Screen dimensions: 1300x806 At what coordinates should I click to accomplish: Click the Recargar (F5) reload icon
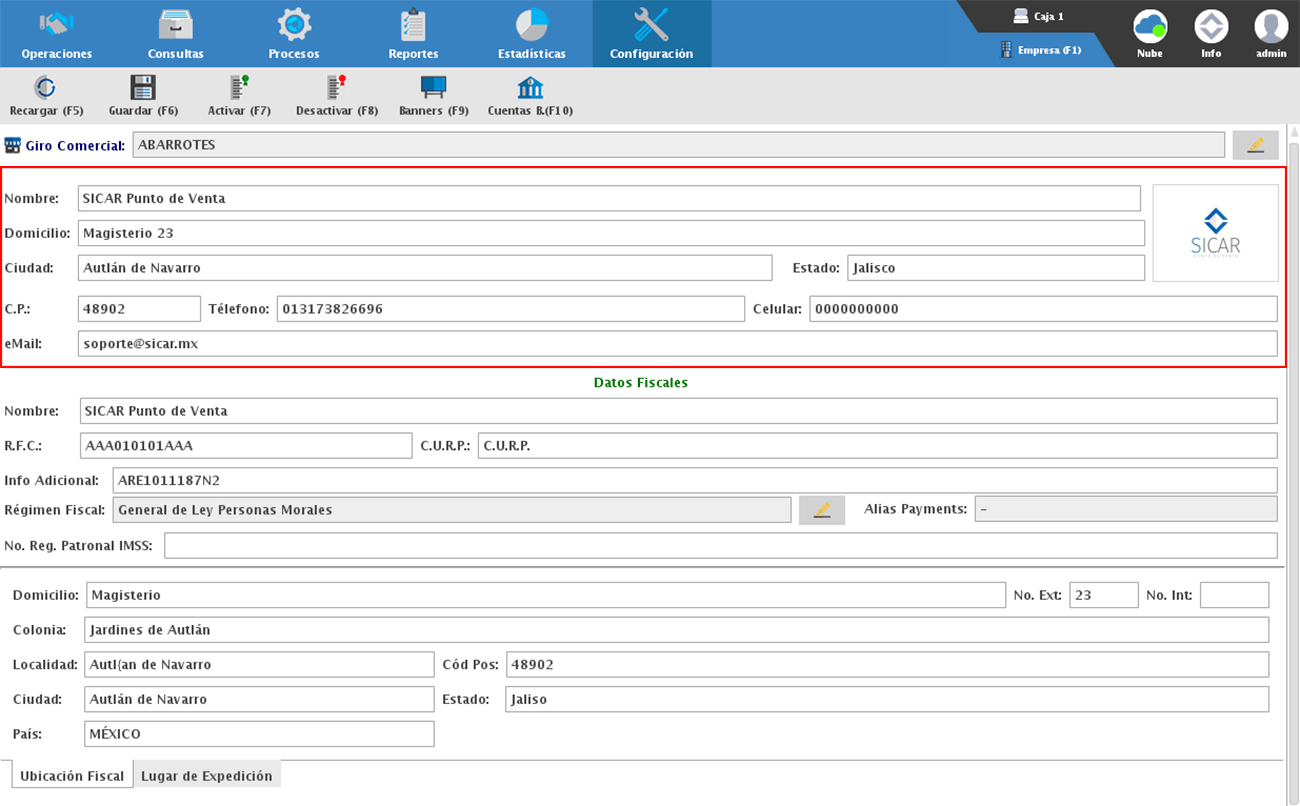coord(45,88)
